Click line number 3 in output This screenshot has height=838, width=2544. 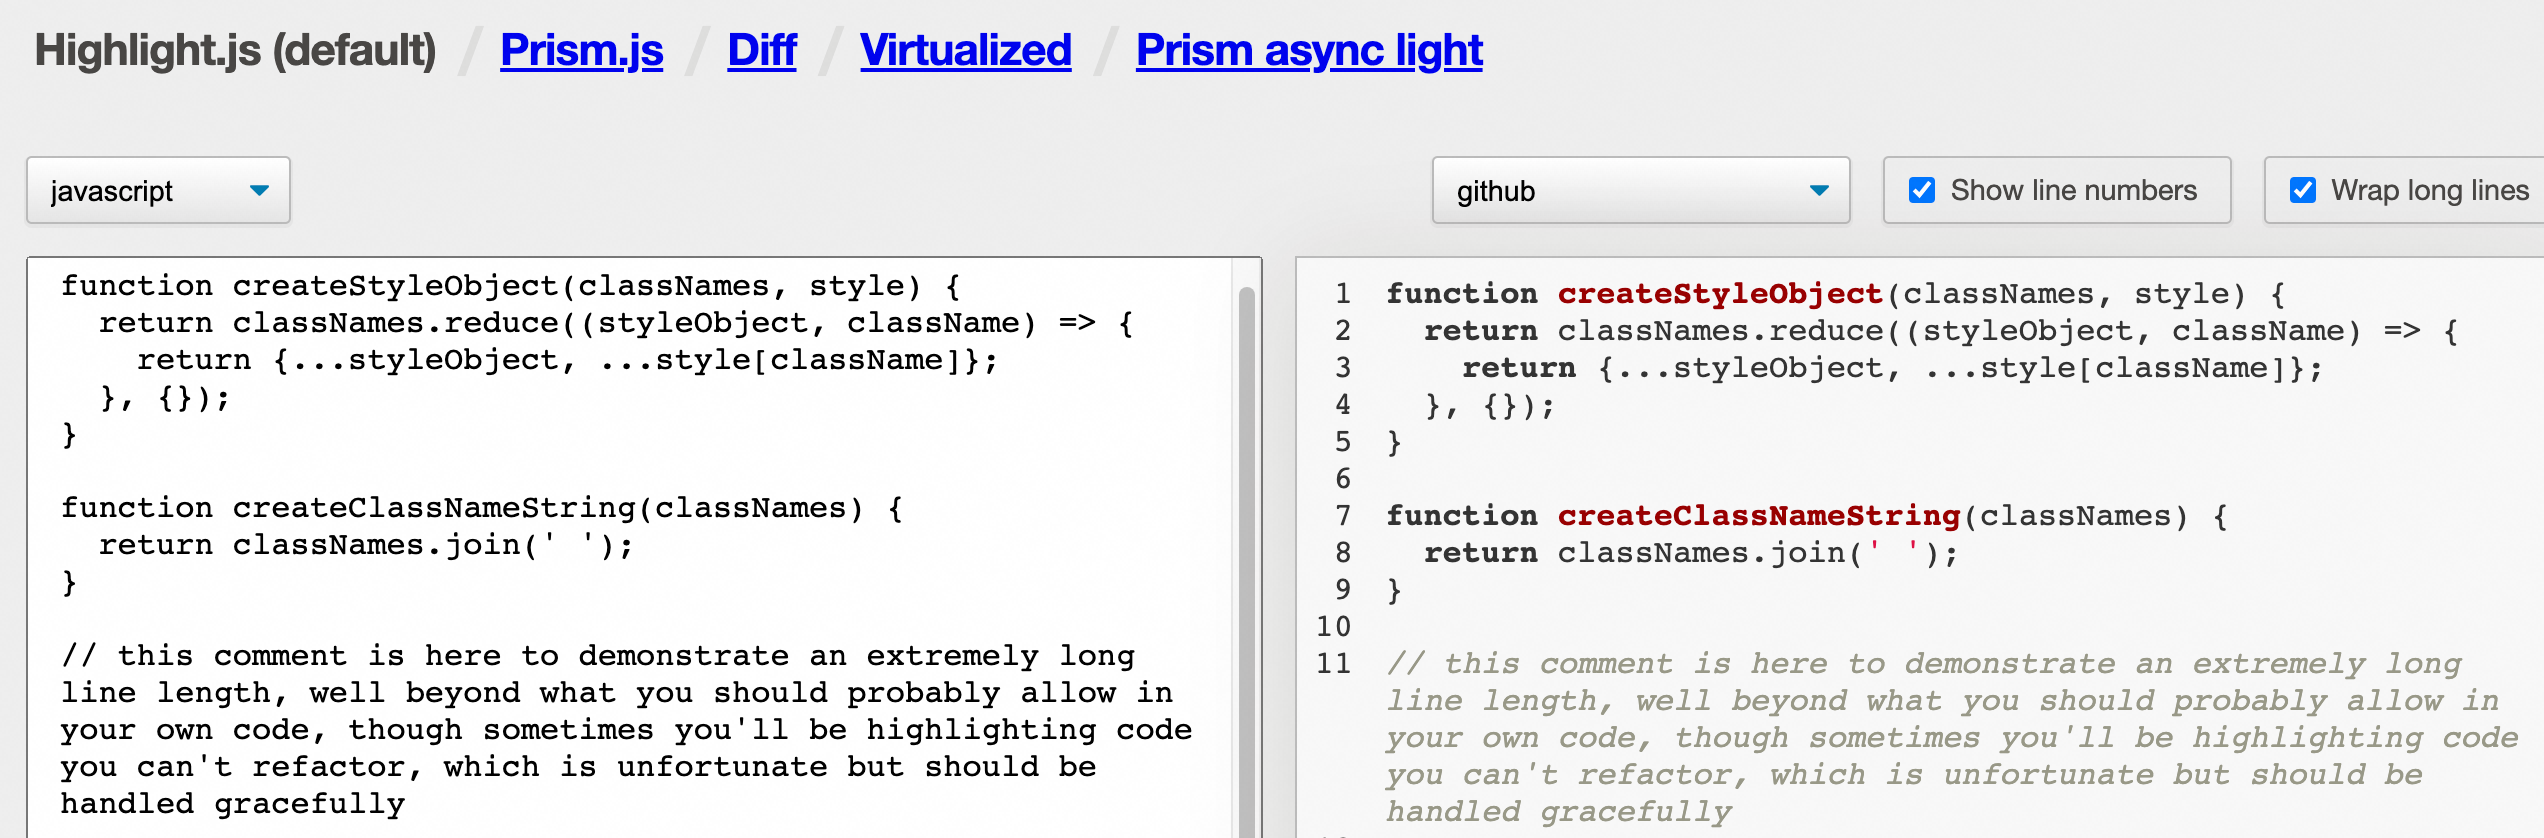coord(1343,368)
